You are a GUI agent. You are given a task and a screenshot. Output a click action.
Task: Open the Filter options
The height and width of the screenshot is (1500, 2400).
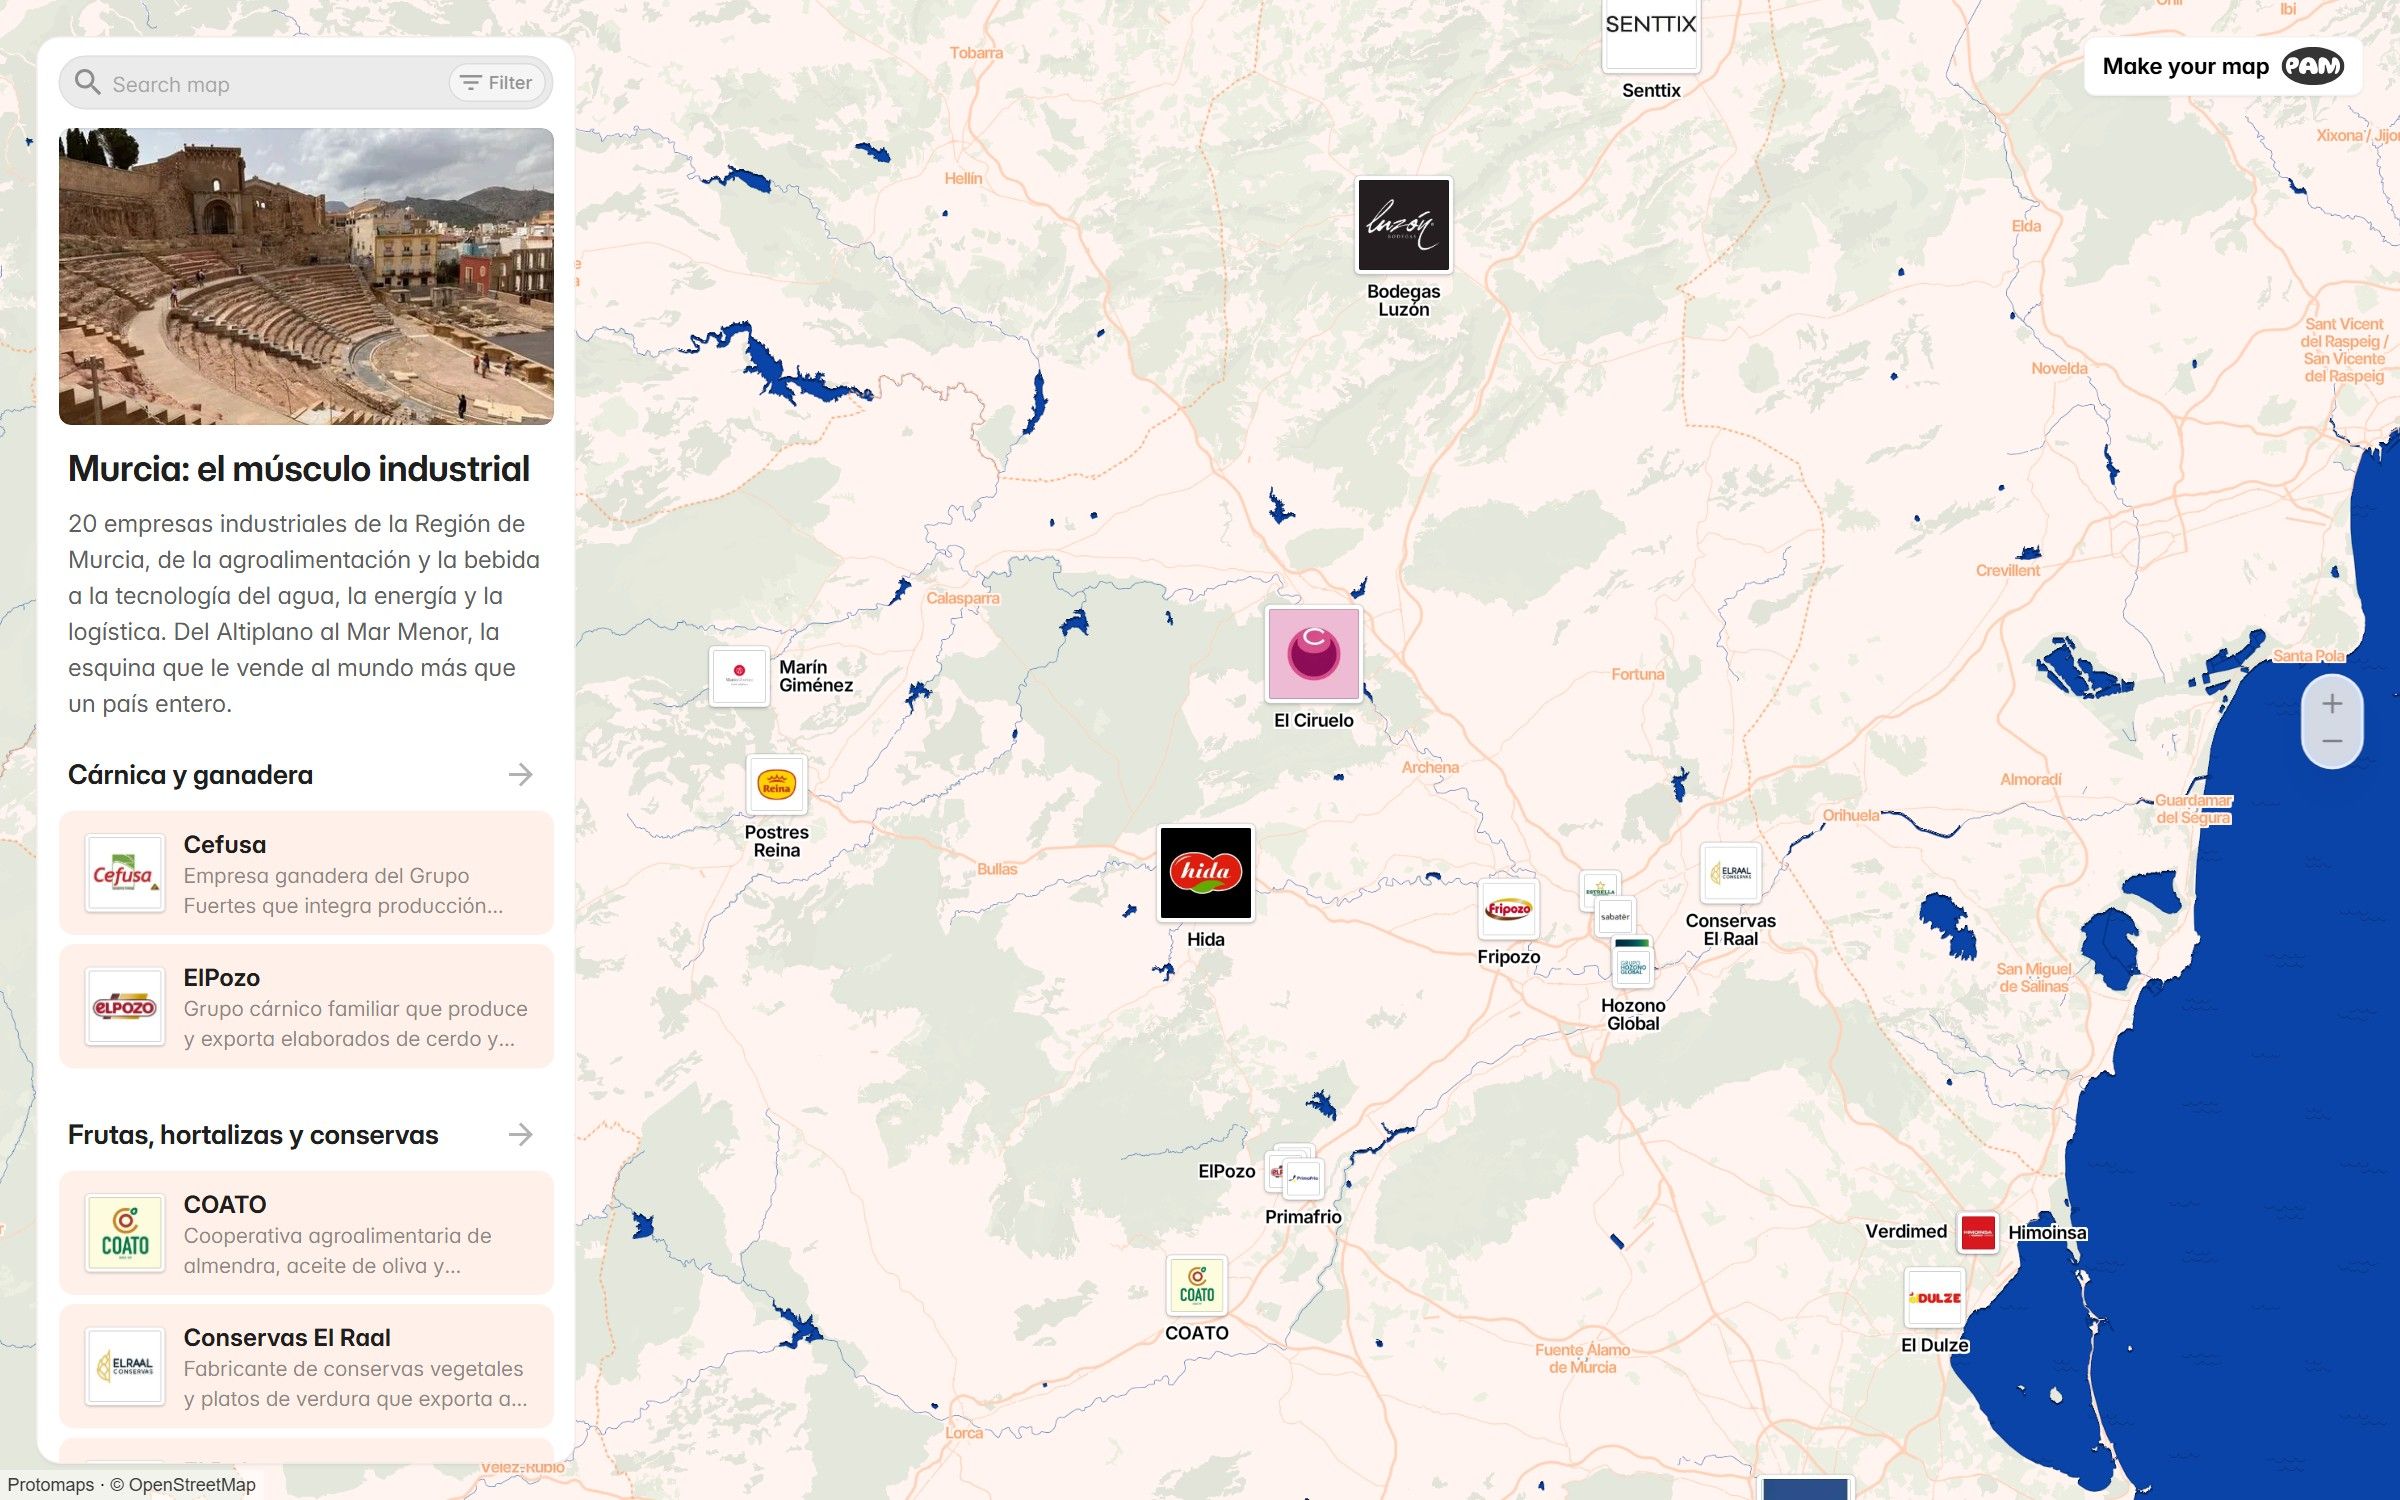[497, 83]
